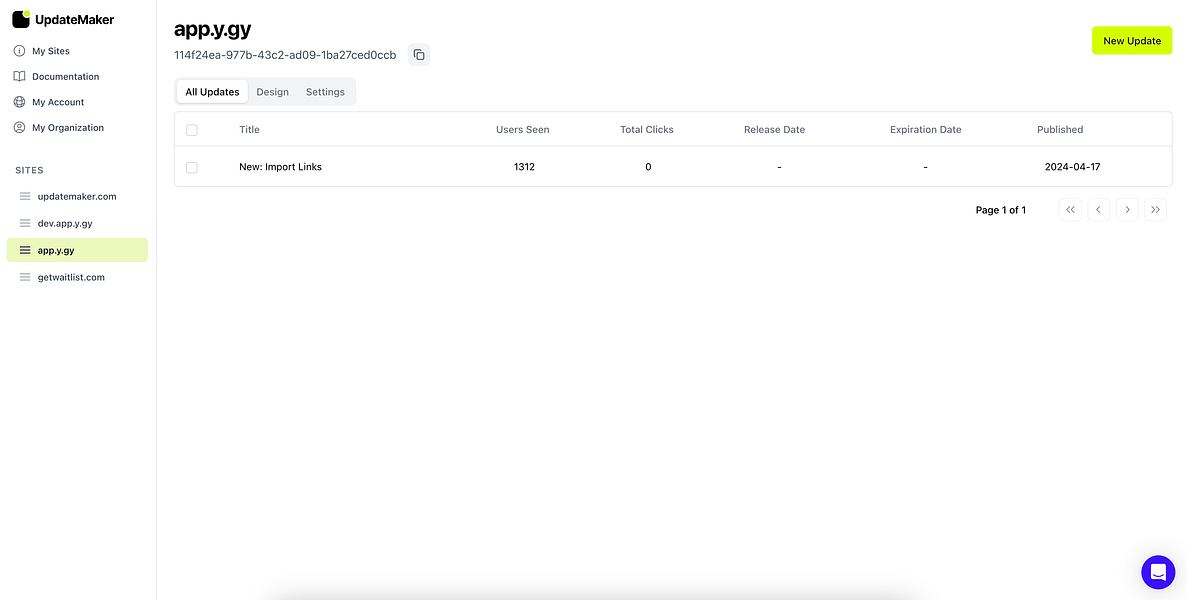Click the globe icon beside My Account
The width and height of the screenshot is (1187, 600).
20,102
